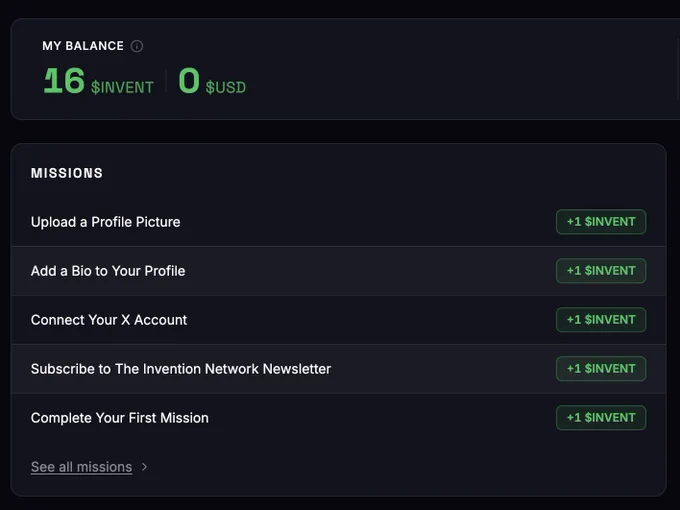Click the chevron beside See all missions
Viewport: 680px width, 510px height.
[144, 467]
